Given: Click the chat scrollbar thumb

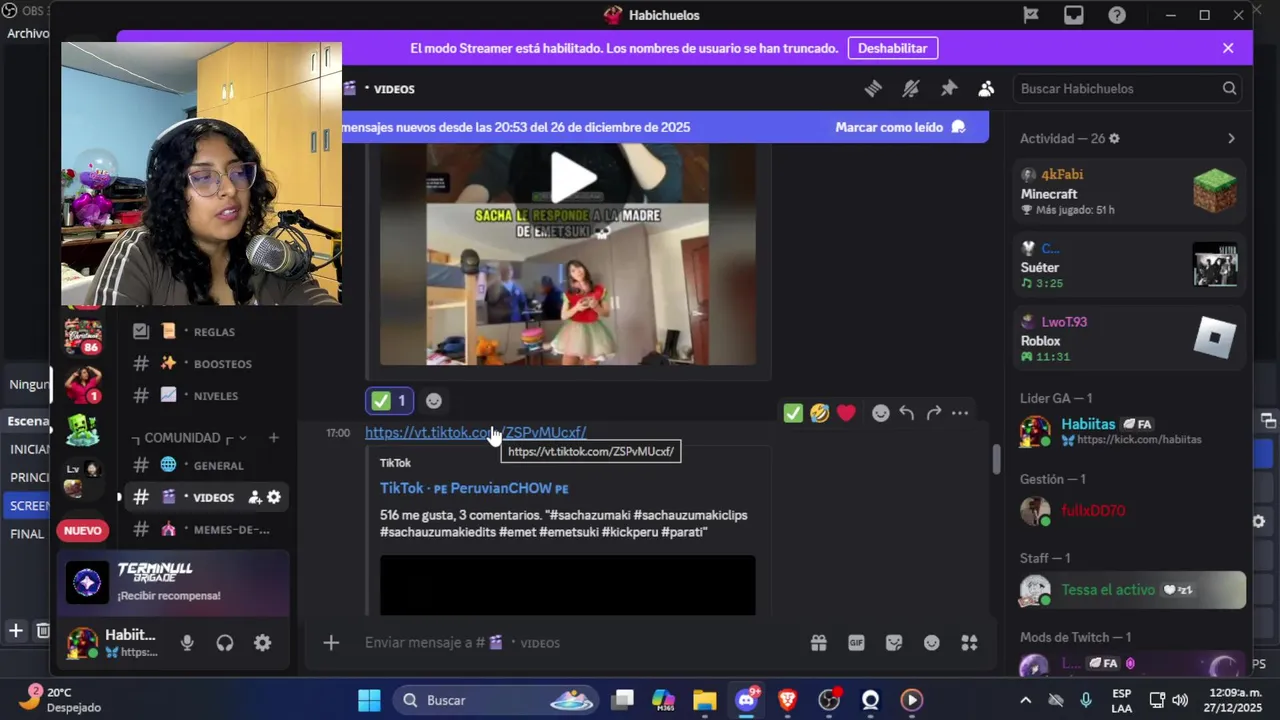Looking at the screenshot, I should tap(996, 460).
